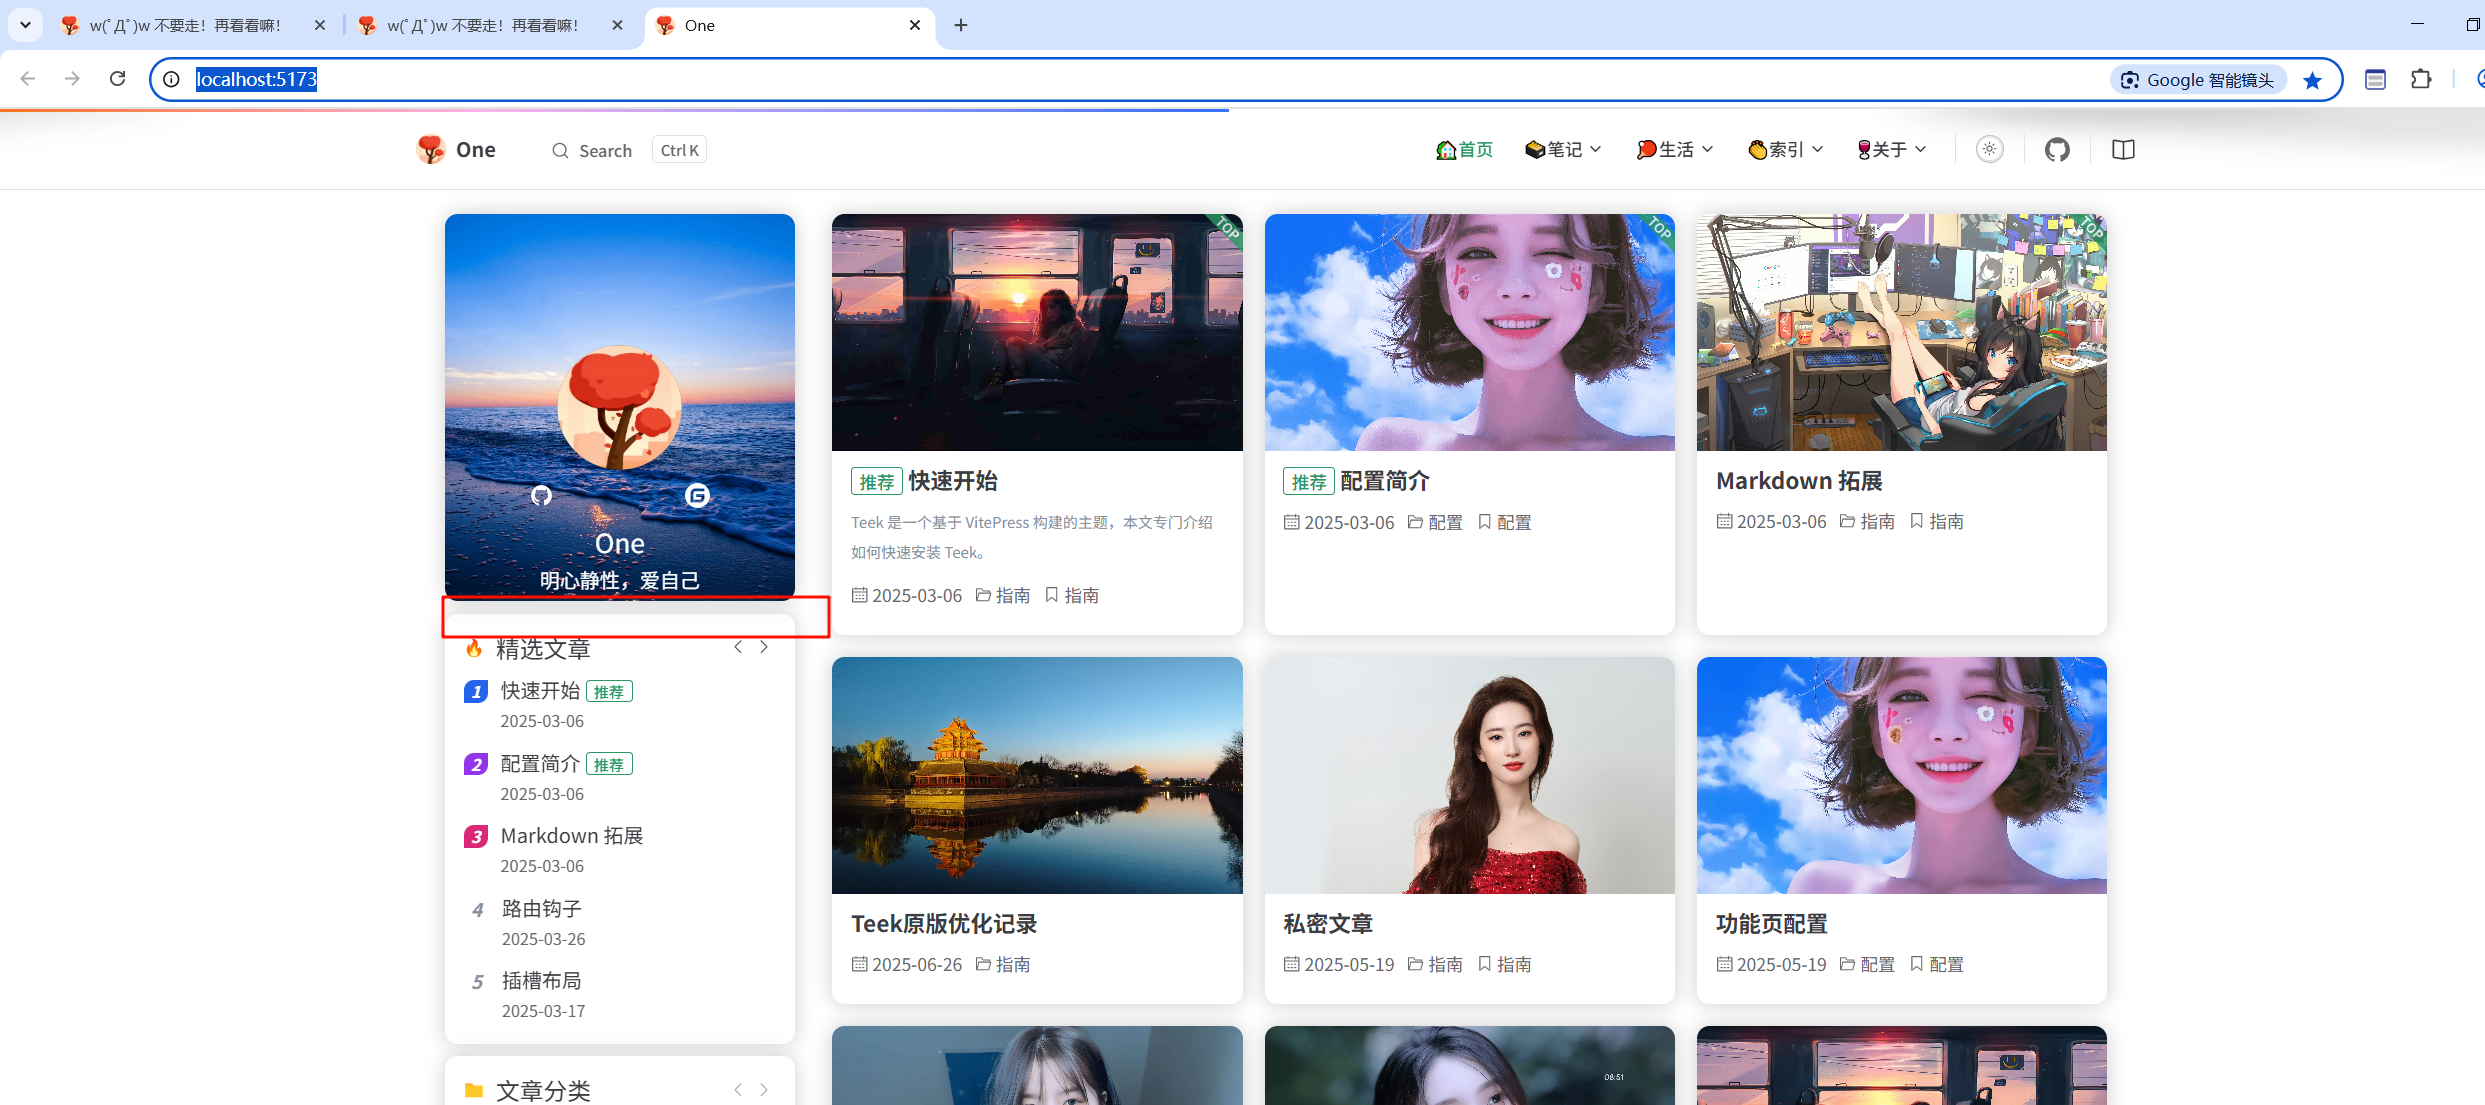Open the browser extensions puzzle icon
The height and width of the screenshot is (1105, 2485).
2421,79
